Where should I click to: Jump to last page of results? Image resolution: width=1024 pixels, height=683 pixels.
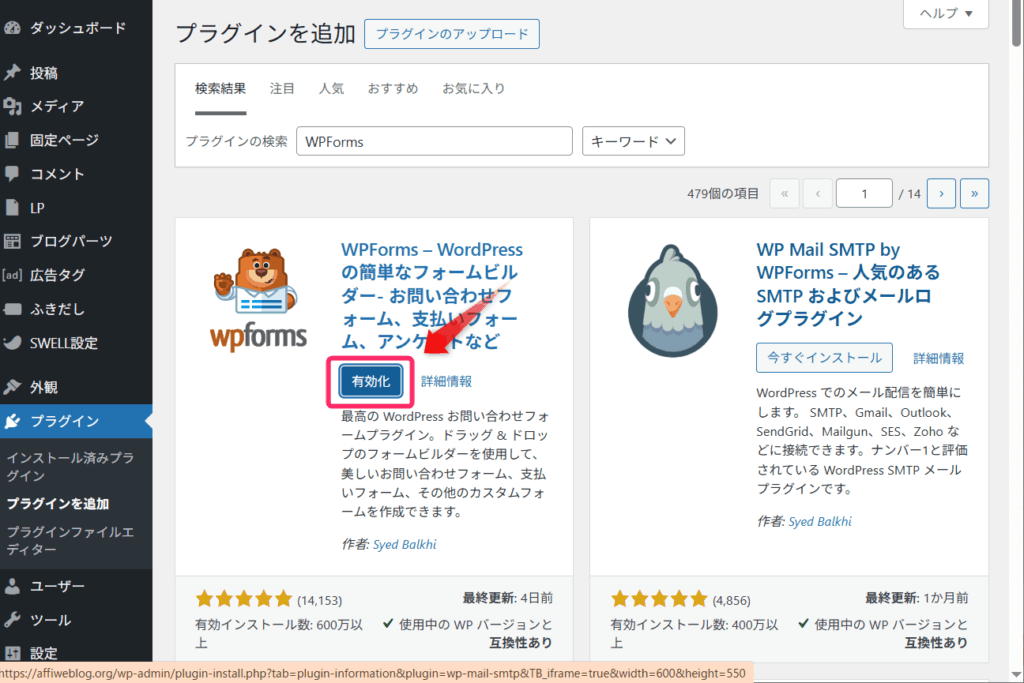pos(974,193)
